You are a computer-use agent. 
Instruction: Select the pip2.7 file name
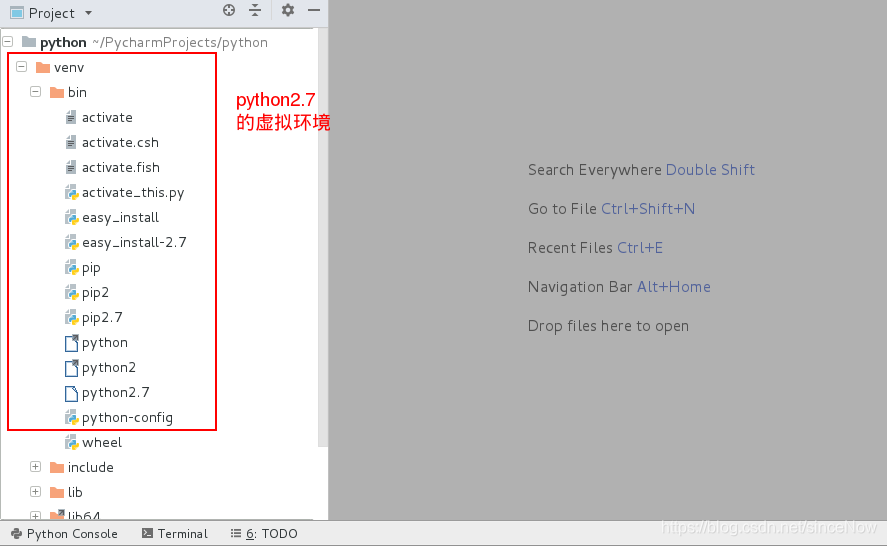coord(102,317)
